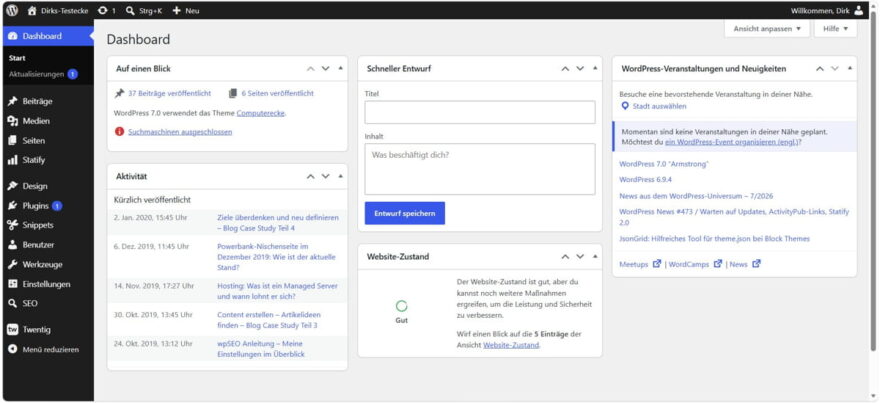Move Auf einen Blick widget down

click(x=326, y=68)
